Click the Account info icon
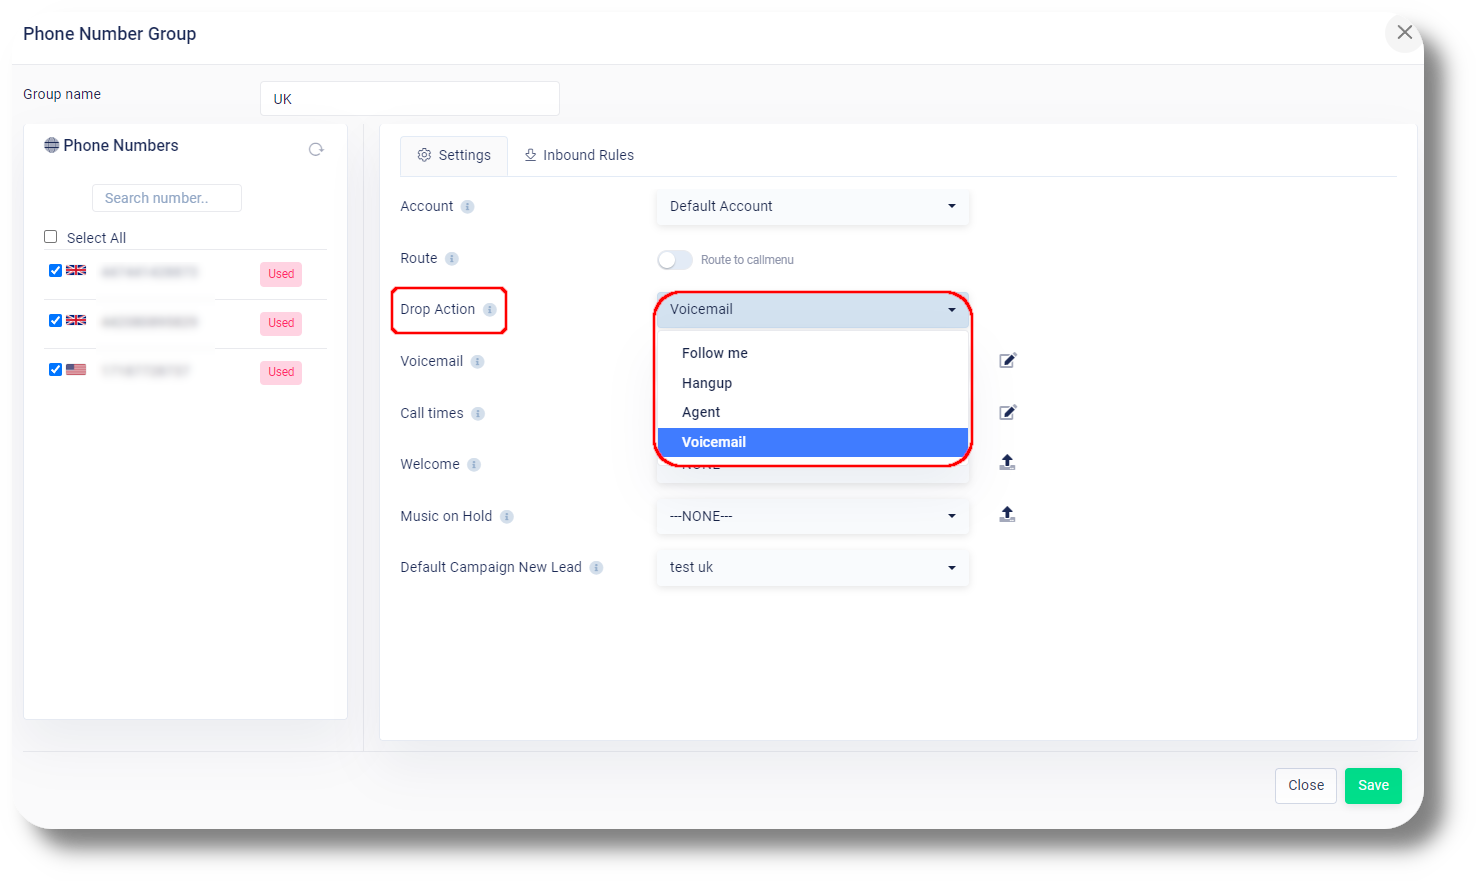1476x881 pixels. tap(468, 207)
